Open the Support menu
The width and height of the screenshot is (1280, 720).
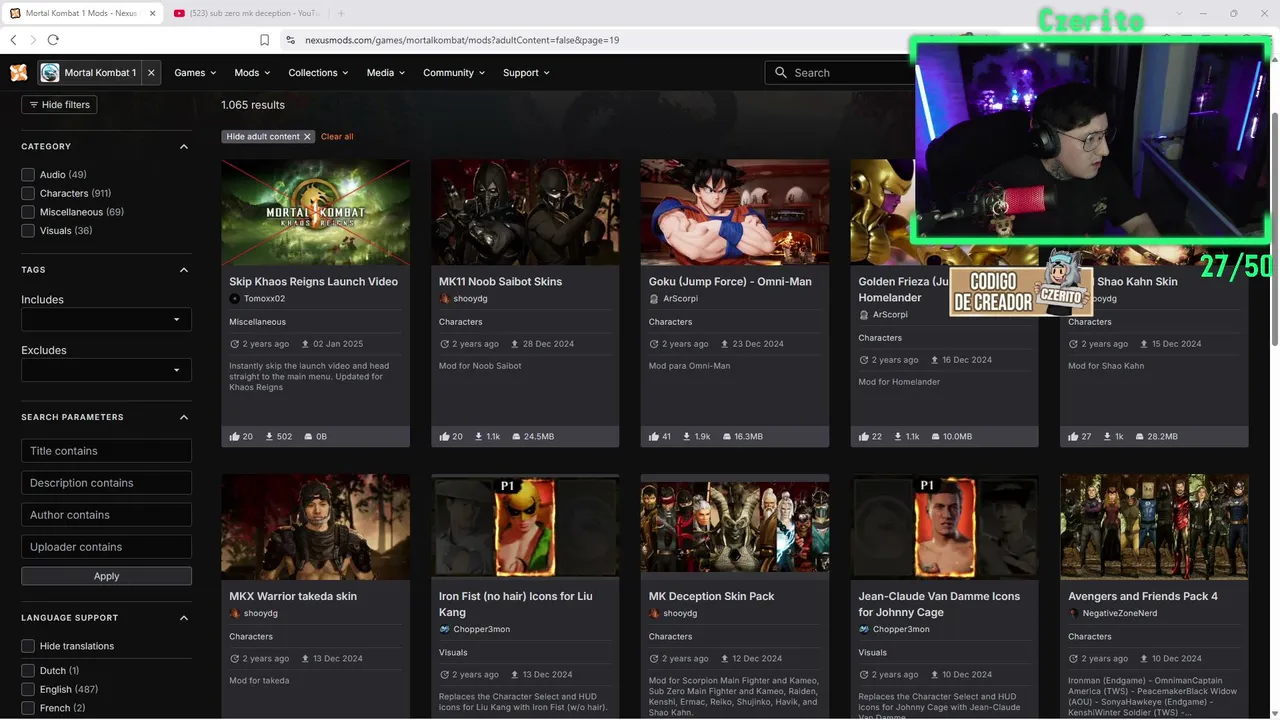(526, 73)
